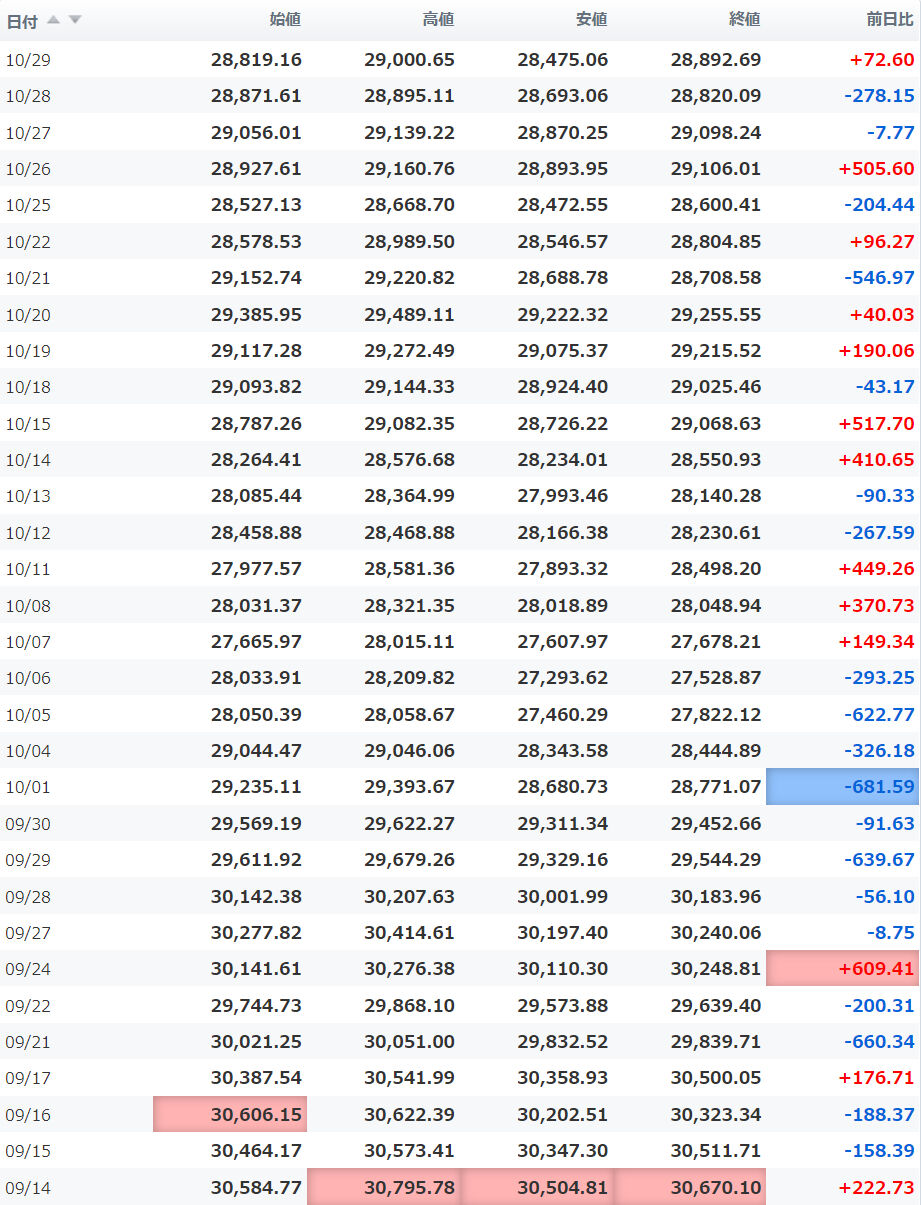The height and width of the screenshot is (1205, 921).
Task: Select closing price 28,498.20
Action: point(715,568)
